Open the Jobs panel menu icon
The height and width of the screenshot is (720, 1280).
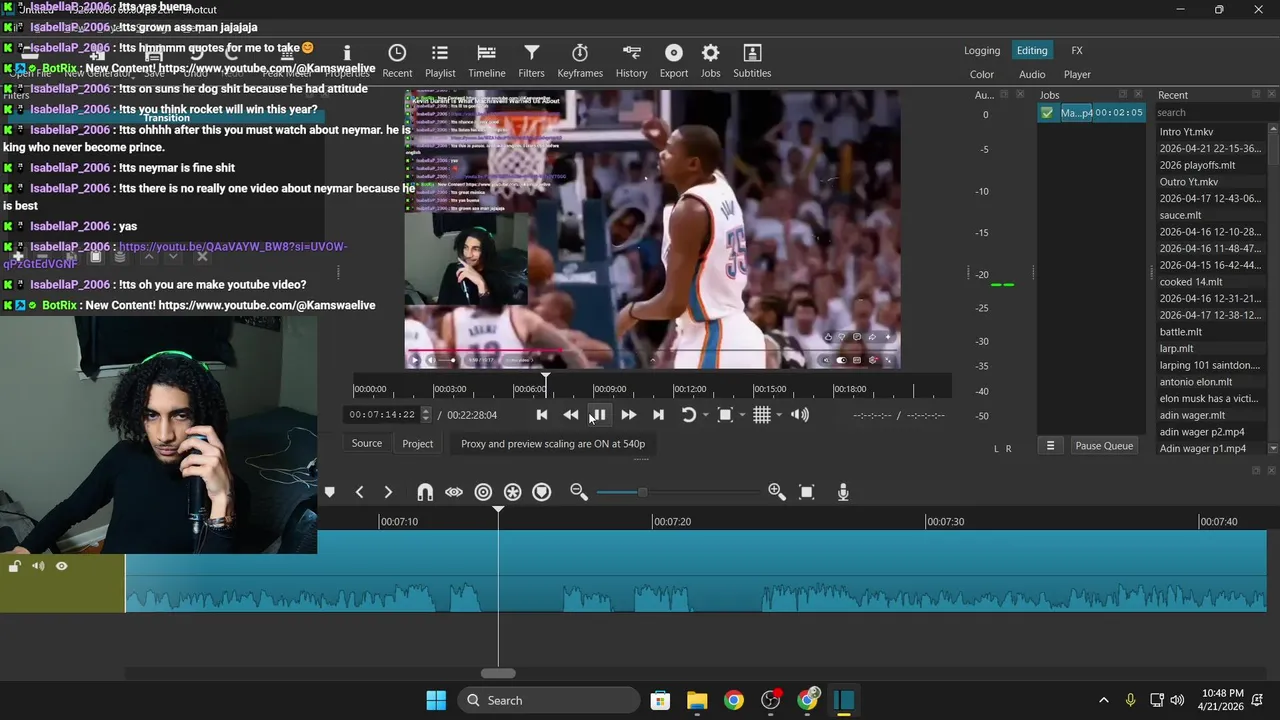coord(1050,446)
